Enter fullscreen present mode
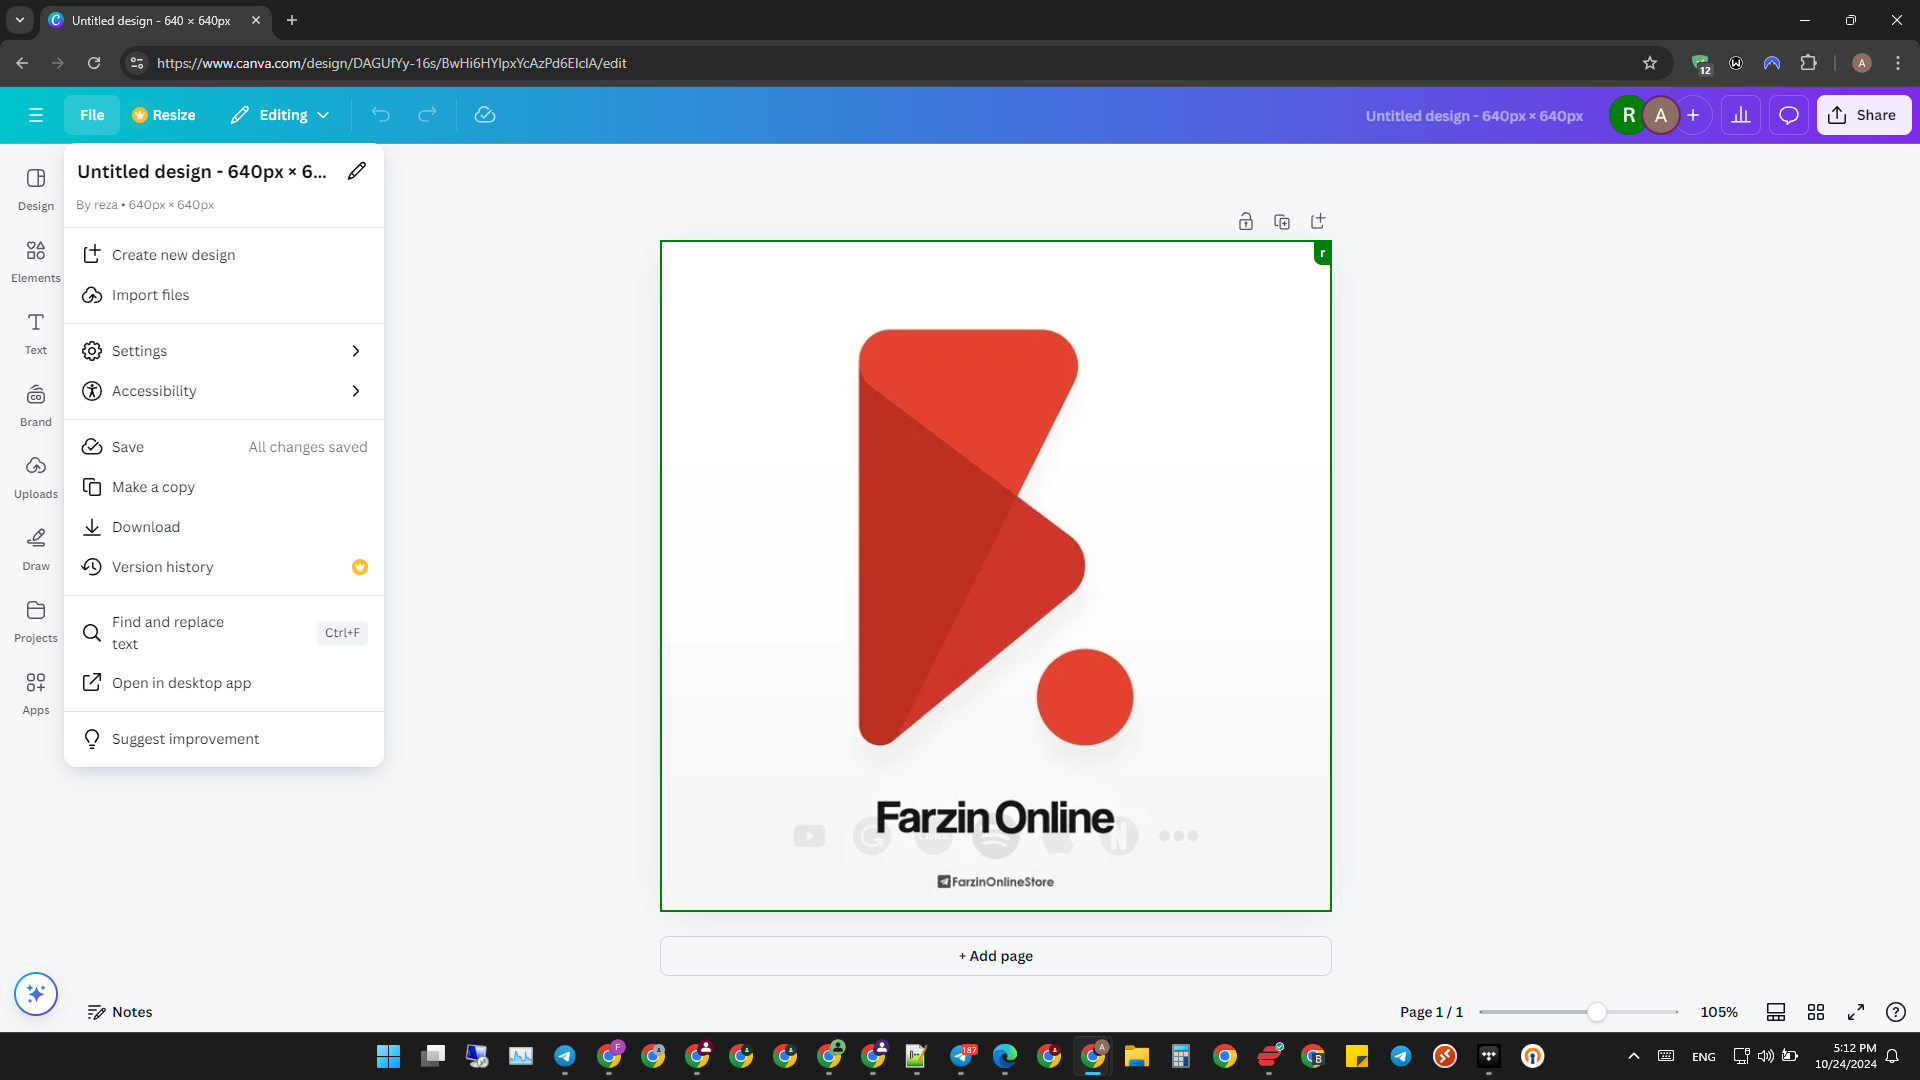The image size is (1920, 1080). click(1856, 1012)
